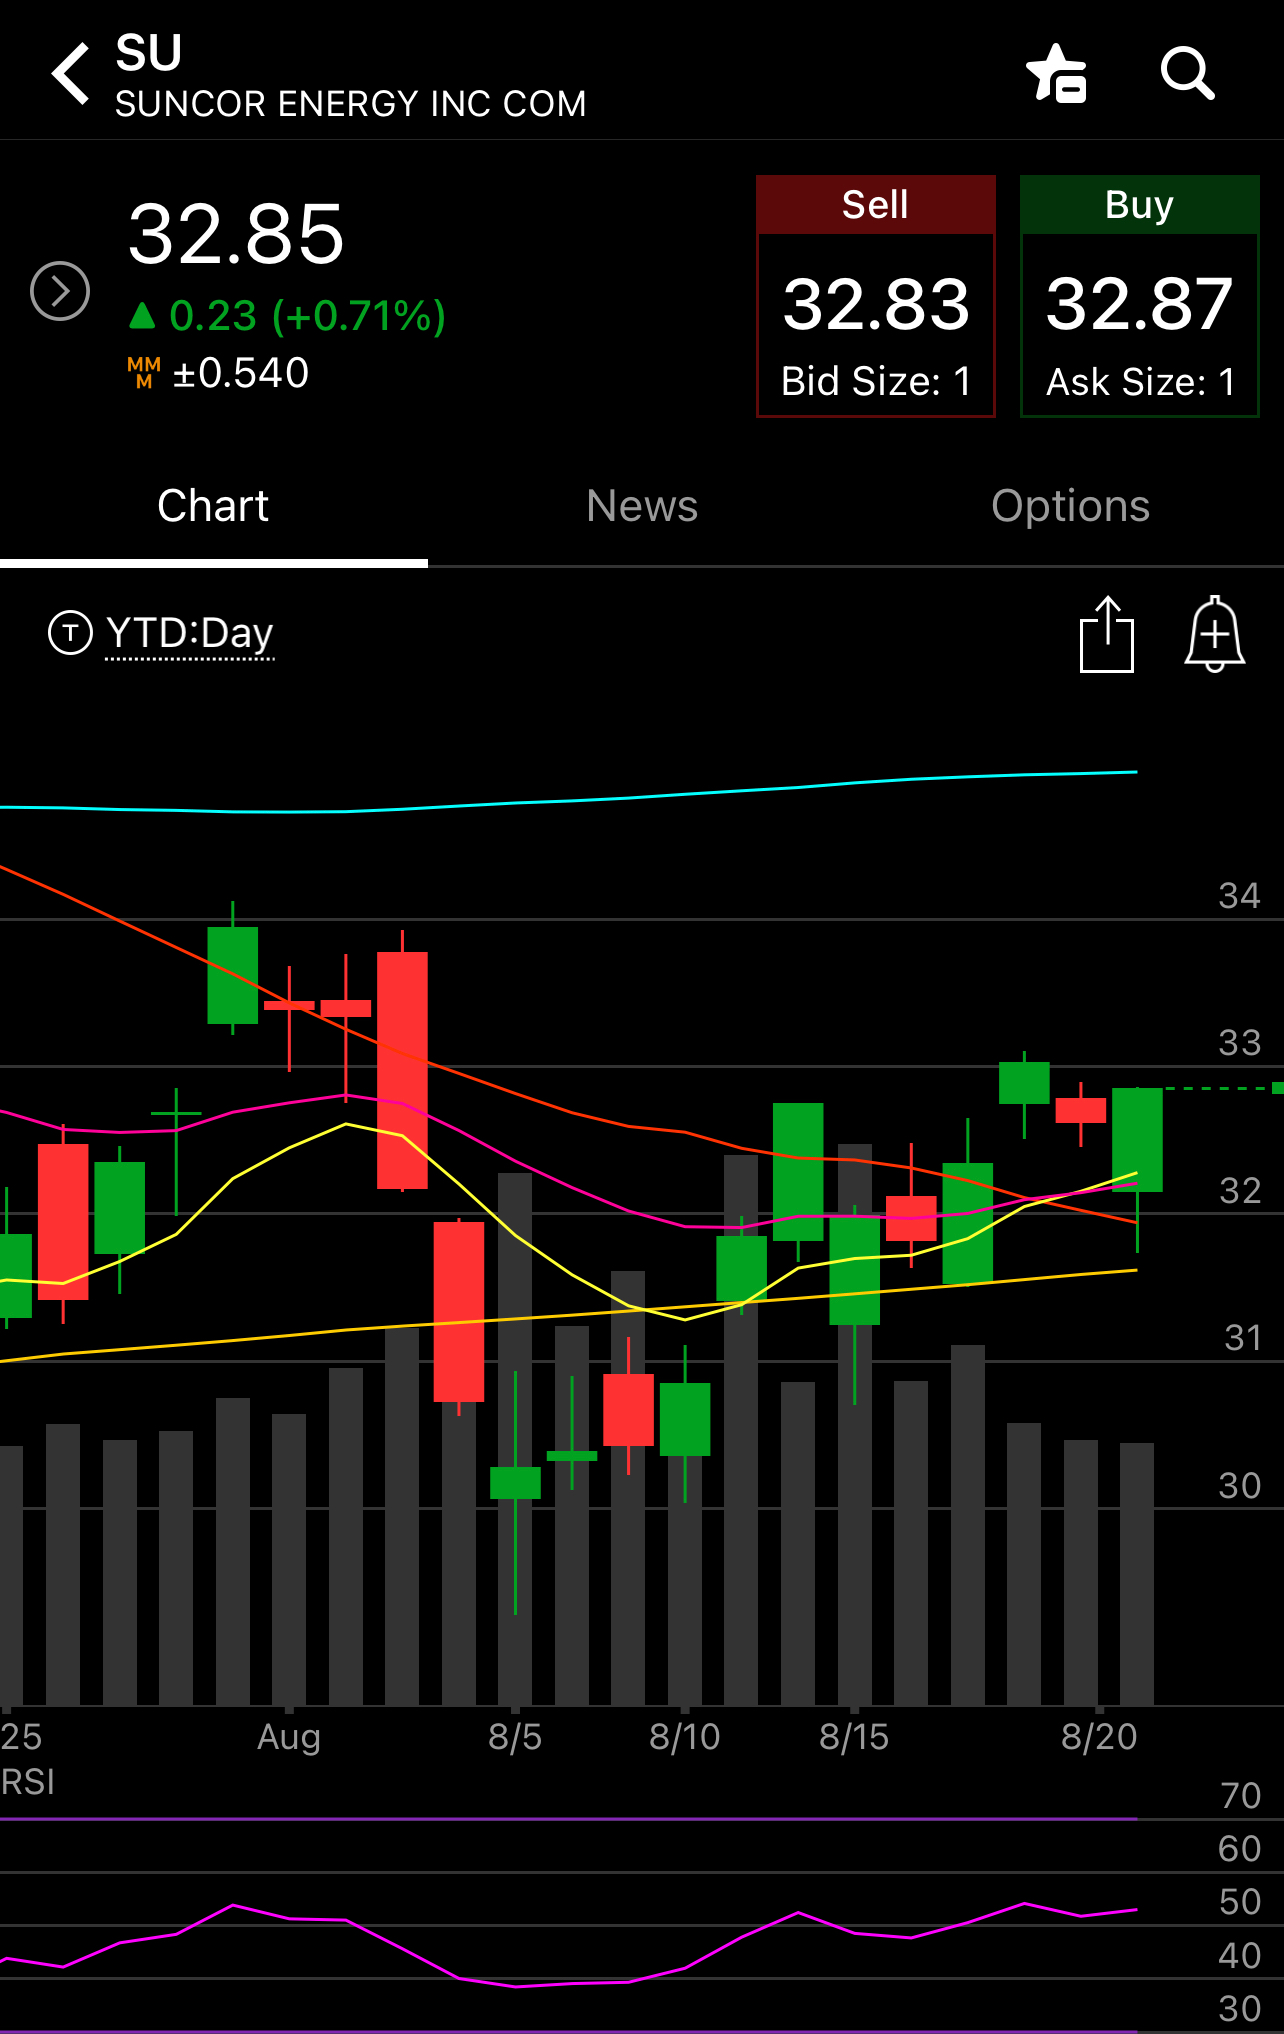The image size is (1284, 2034).
Task: Select the 8/20 green candlestick
Action: (x=1137, y=1140)
